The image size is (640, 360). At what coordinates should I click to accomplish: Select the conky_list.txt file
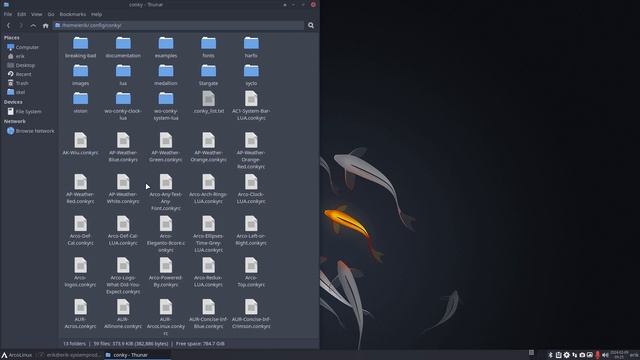point(208,98)
